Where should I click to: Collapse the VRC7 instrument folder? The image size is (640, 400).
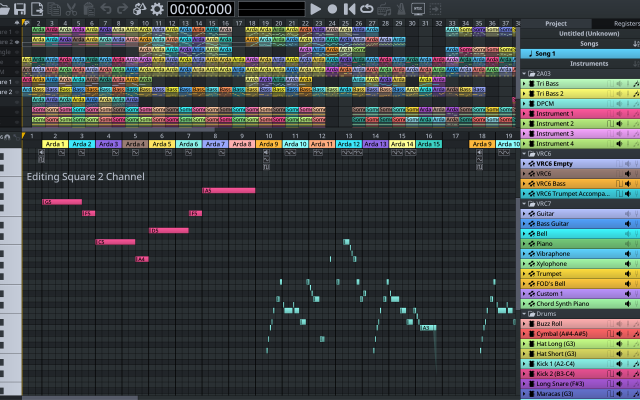[x=524, y=204]
